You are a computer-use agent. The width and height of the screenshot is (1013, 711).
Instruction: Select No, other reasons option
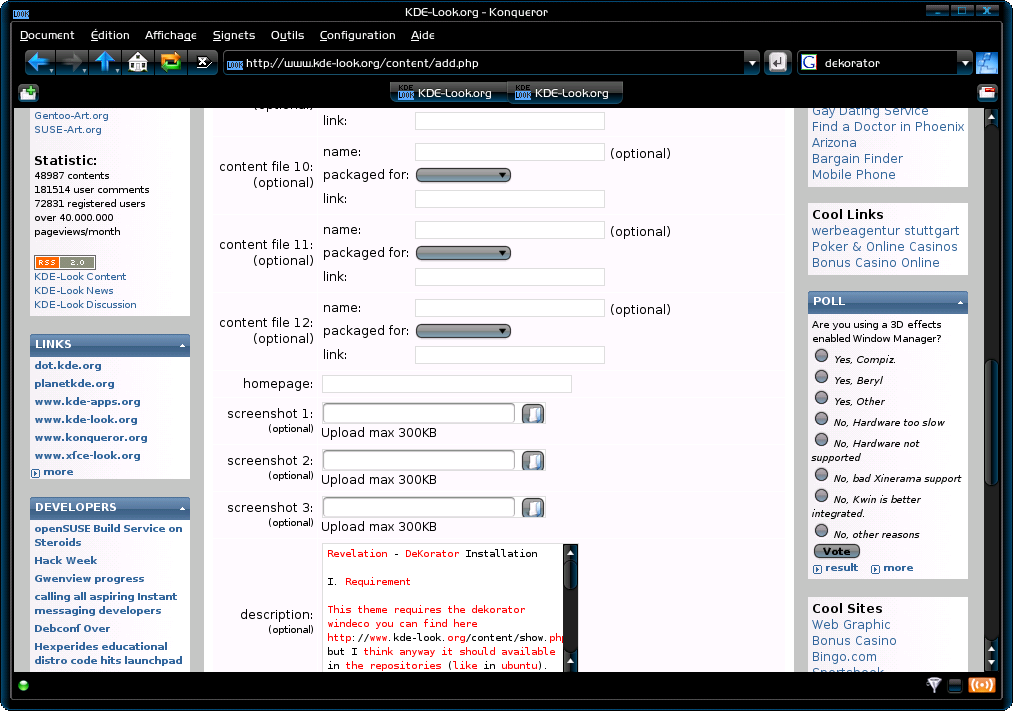tap(821, 531)
